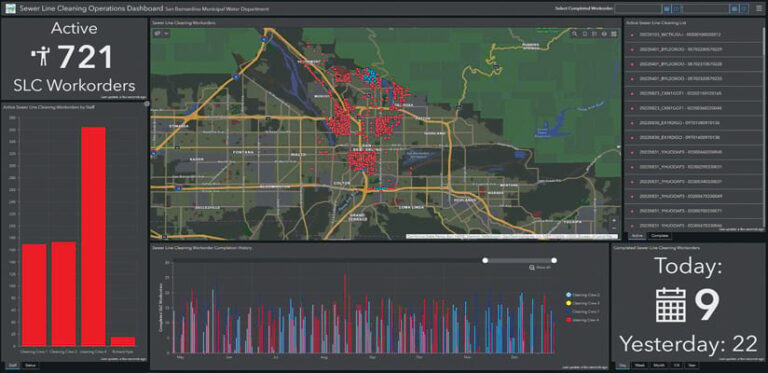Click the 721 active workorders count
Screen dimensions: 768x373
[x=85, y=56]
